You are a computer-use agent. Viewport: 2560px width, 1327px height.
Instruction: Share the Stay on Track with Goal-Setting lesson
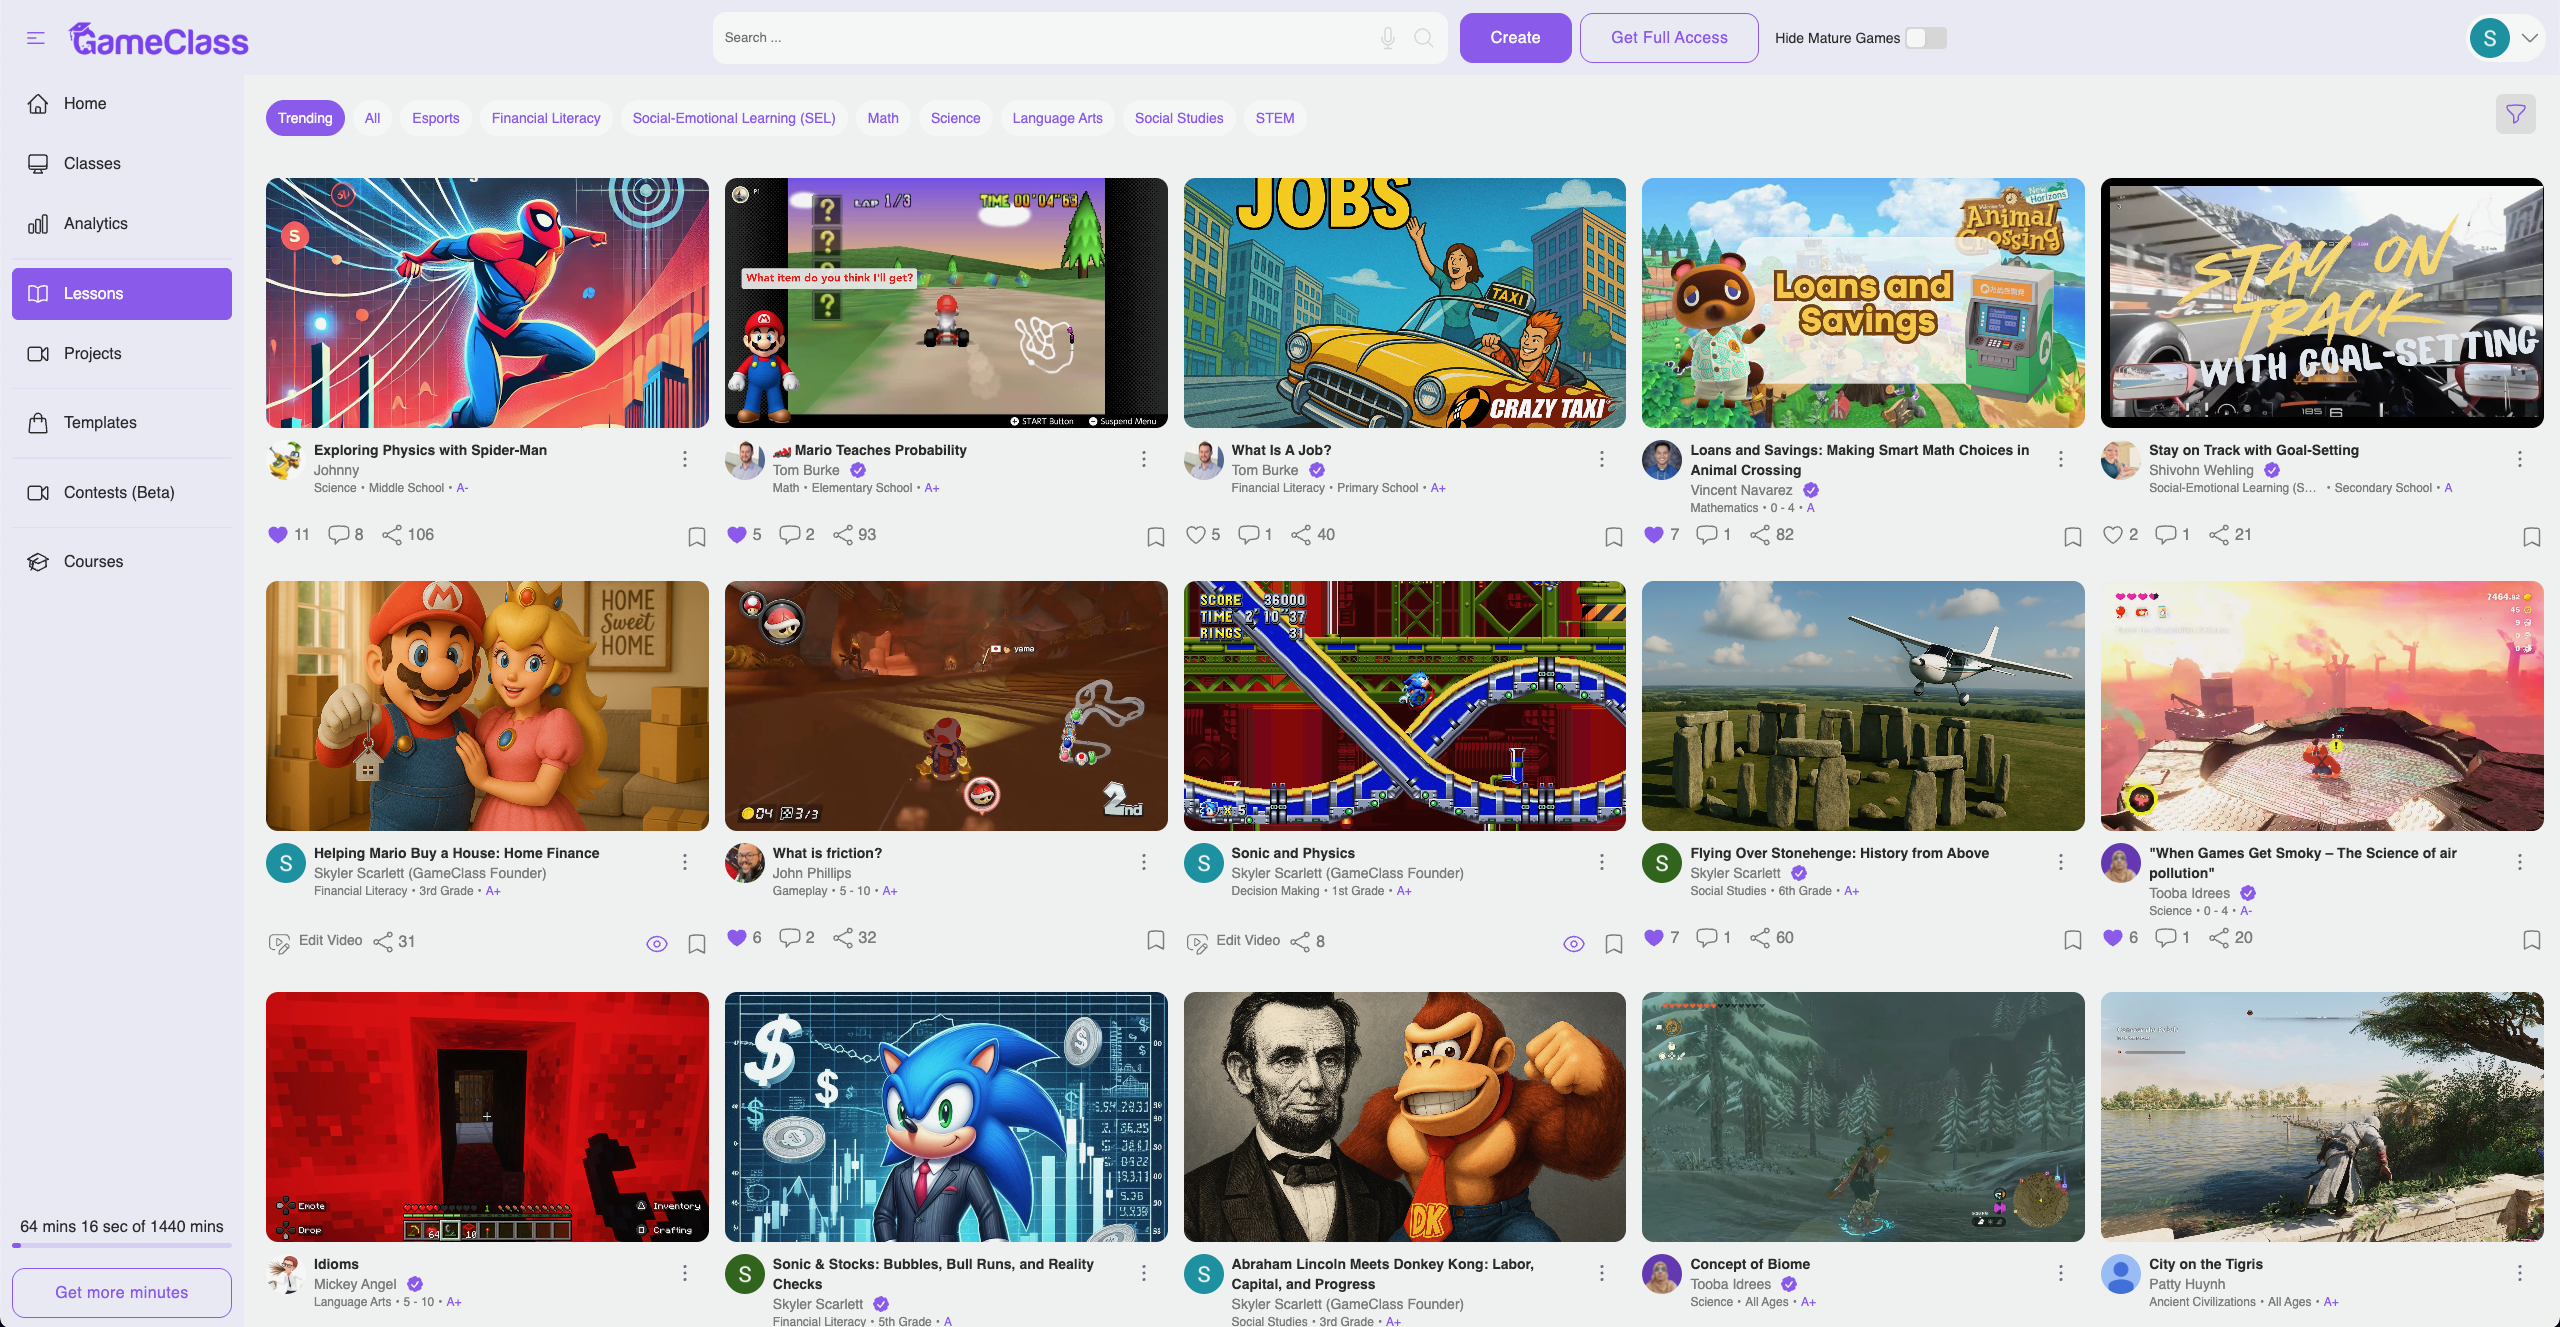(x=2219, y=535)
